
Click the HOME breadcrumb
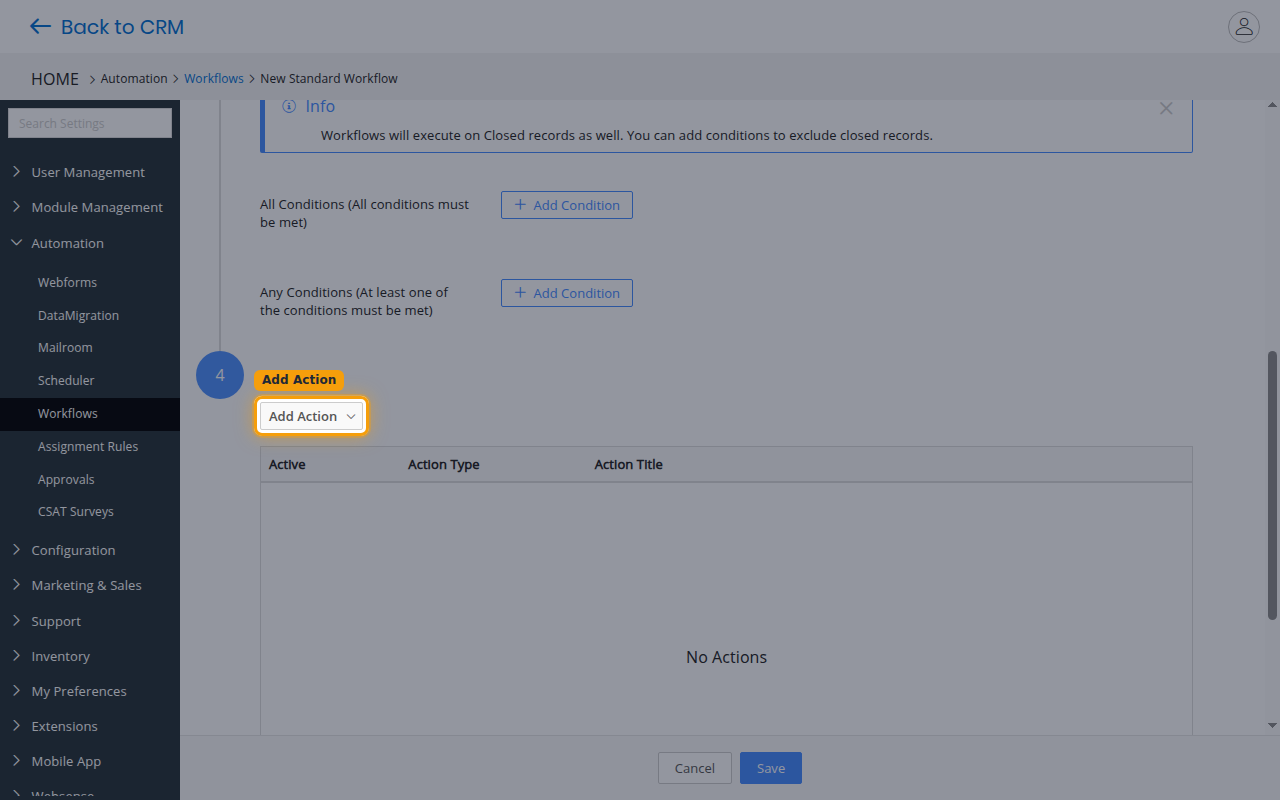55,79
